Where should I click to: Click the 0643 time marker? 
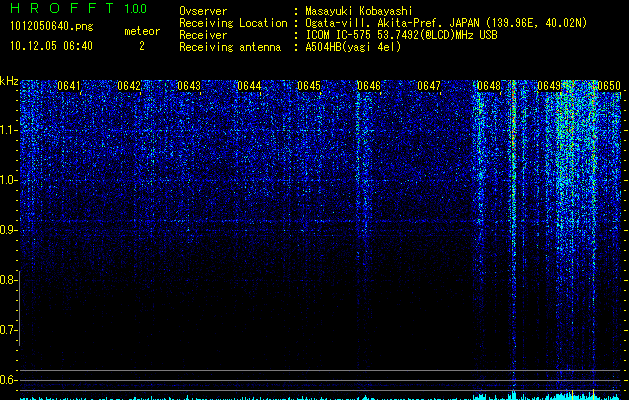(x=189, y=86)
